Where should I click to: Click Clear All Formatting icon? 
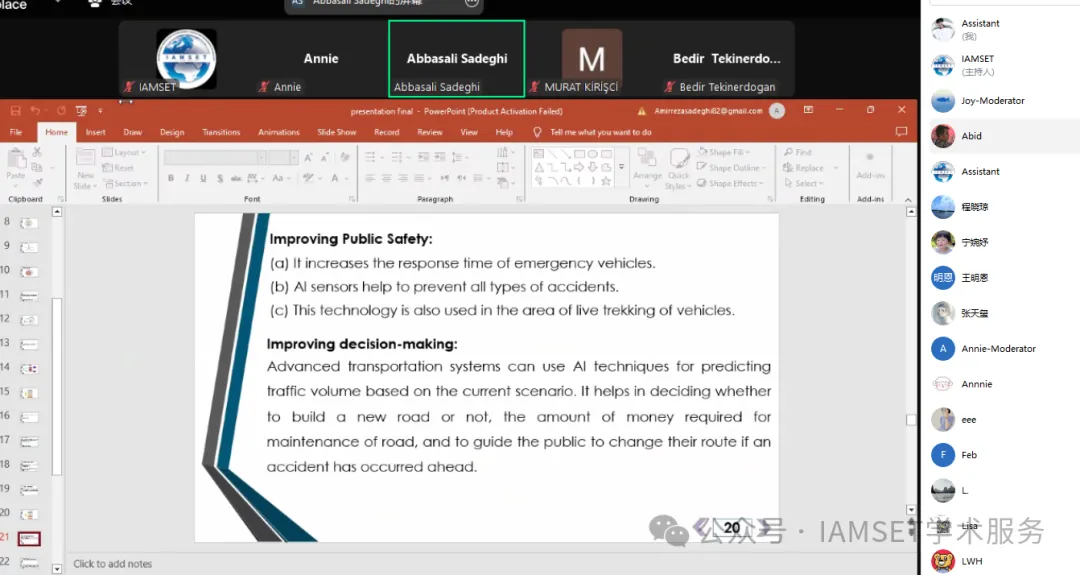(345, 158)
